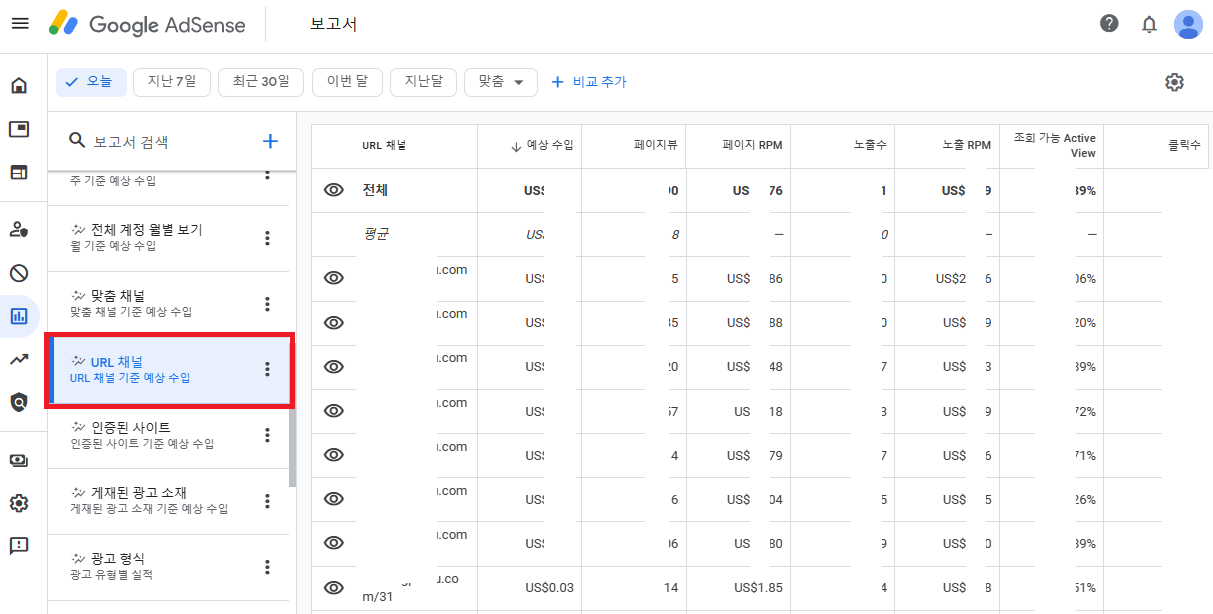Screen dimensions: 1213x614
Task: Open the Payments card icon
Action: [20, 461]
